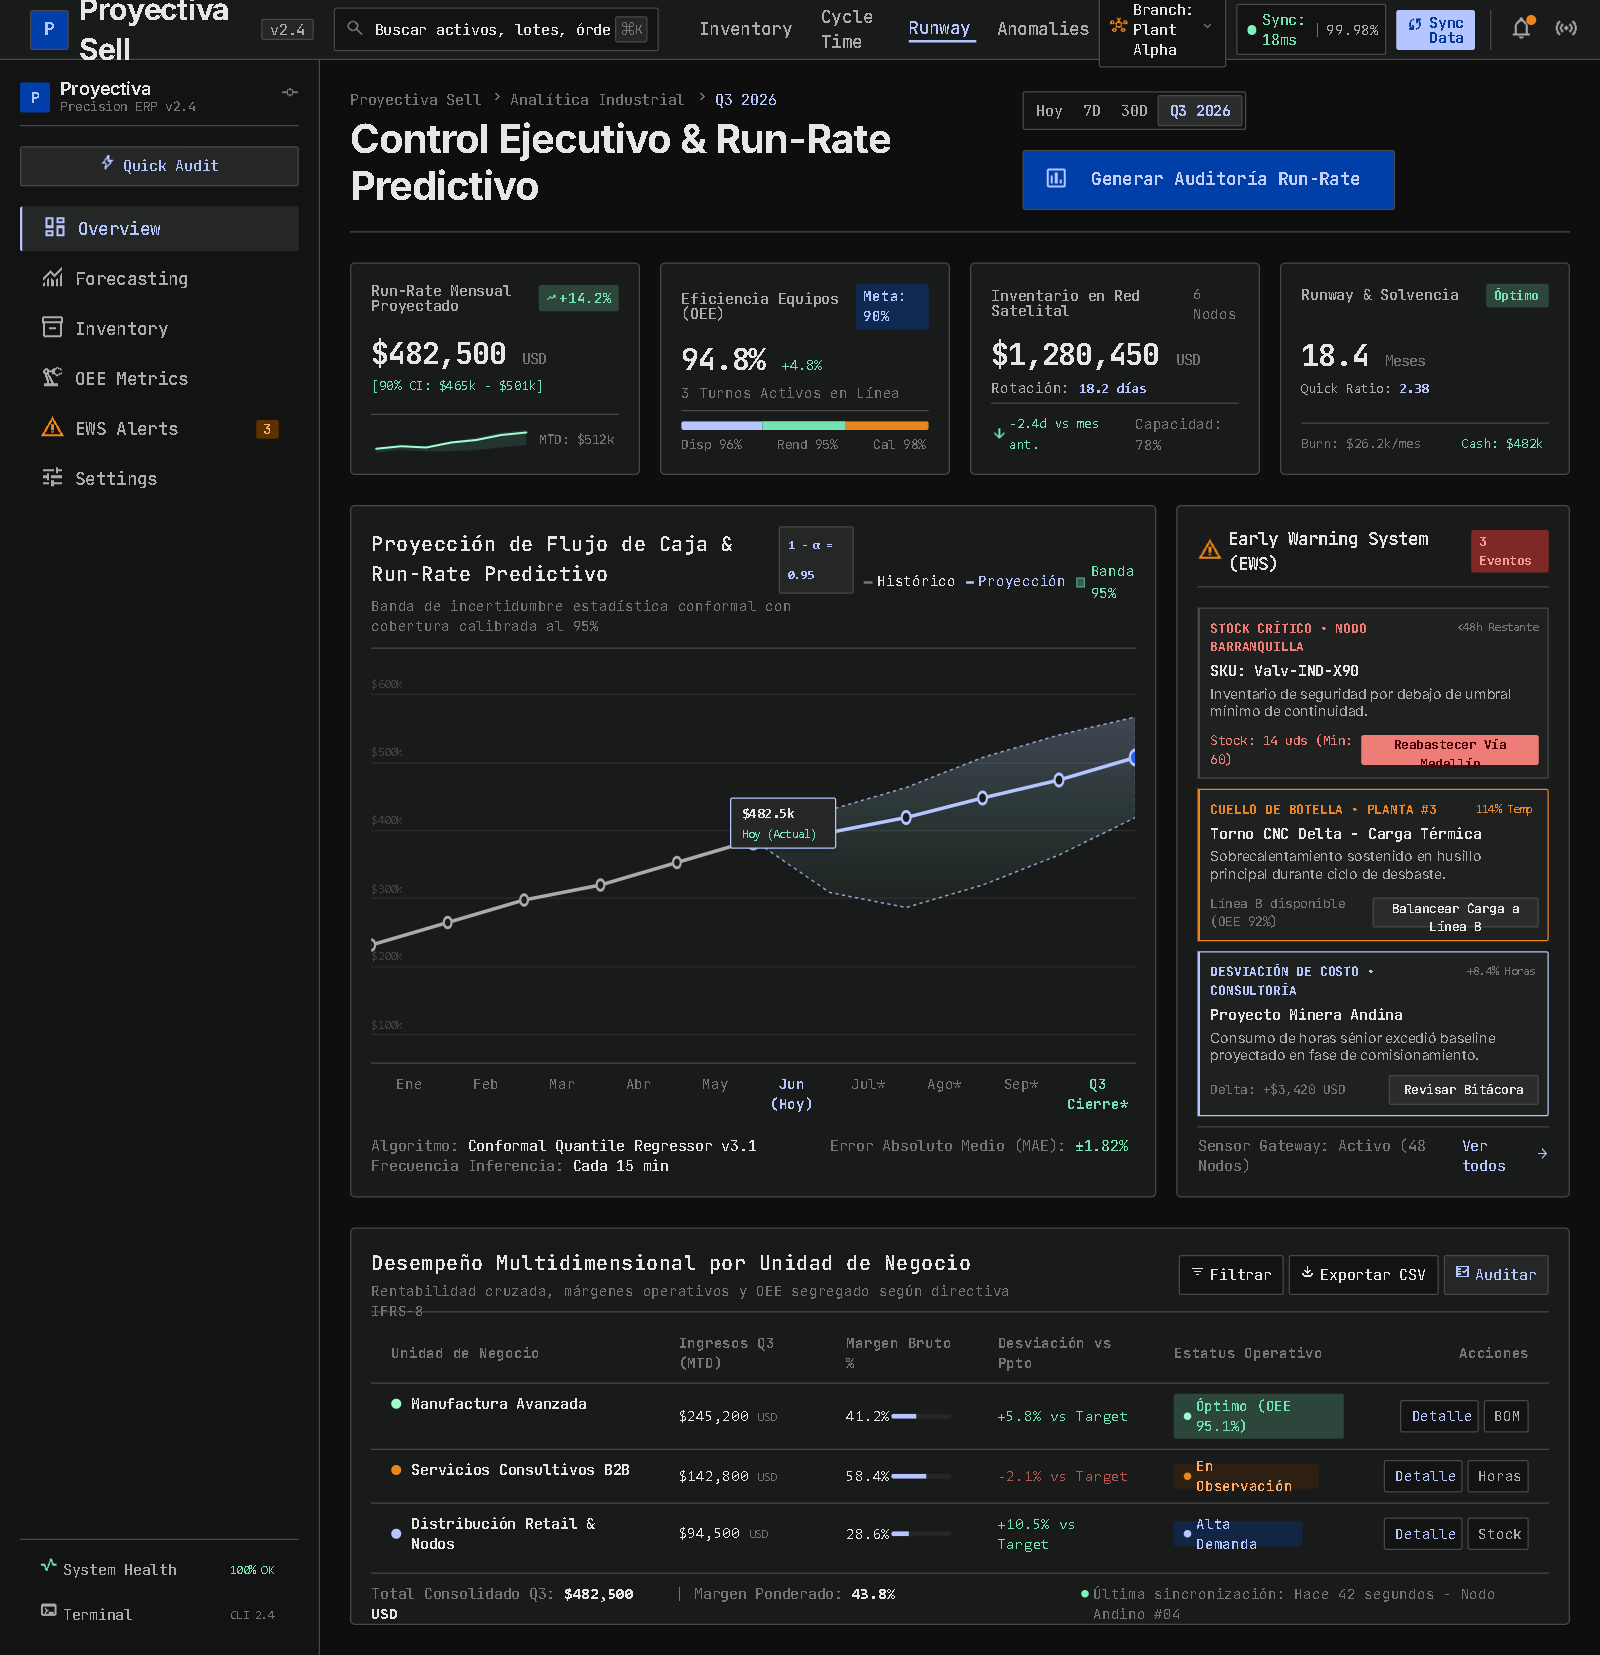Image resolution: width=1600 pixels, height=1655 pixels.
Task: Click Balancear Carga a Línea B
Action: (x=1455, y=913)
